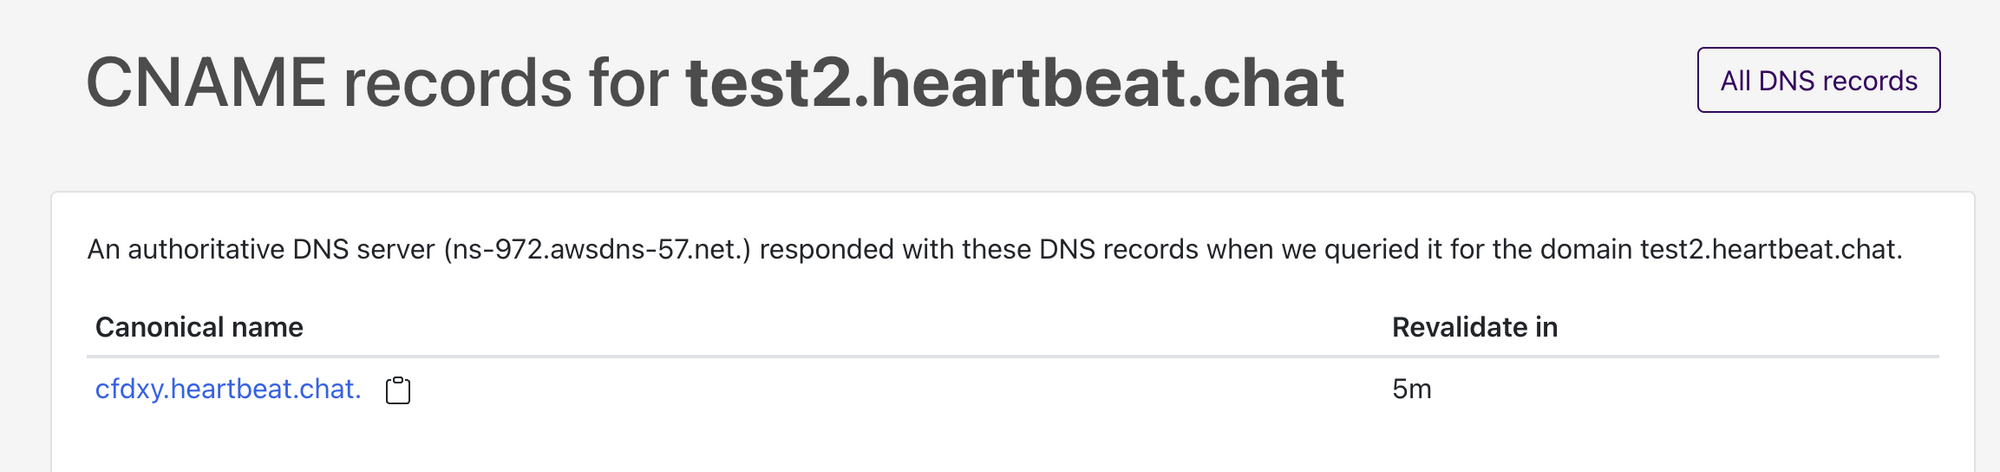The height and width of the screenshot is (472, 2000).
Task: Click ns-972.awsdns-57.net. server name in description
Action: coord(597,249)
